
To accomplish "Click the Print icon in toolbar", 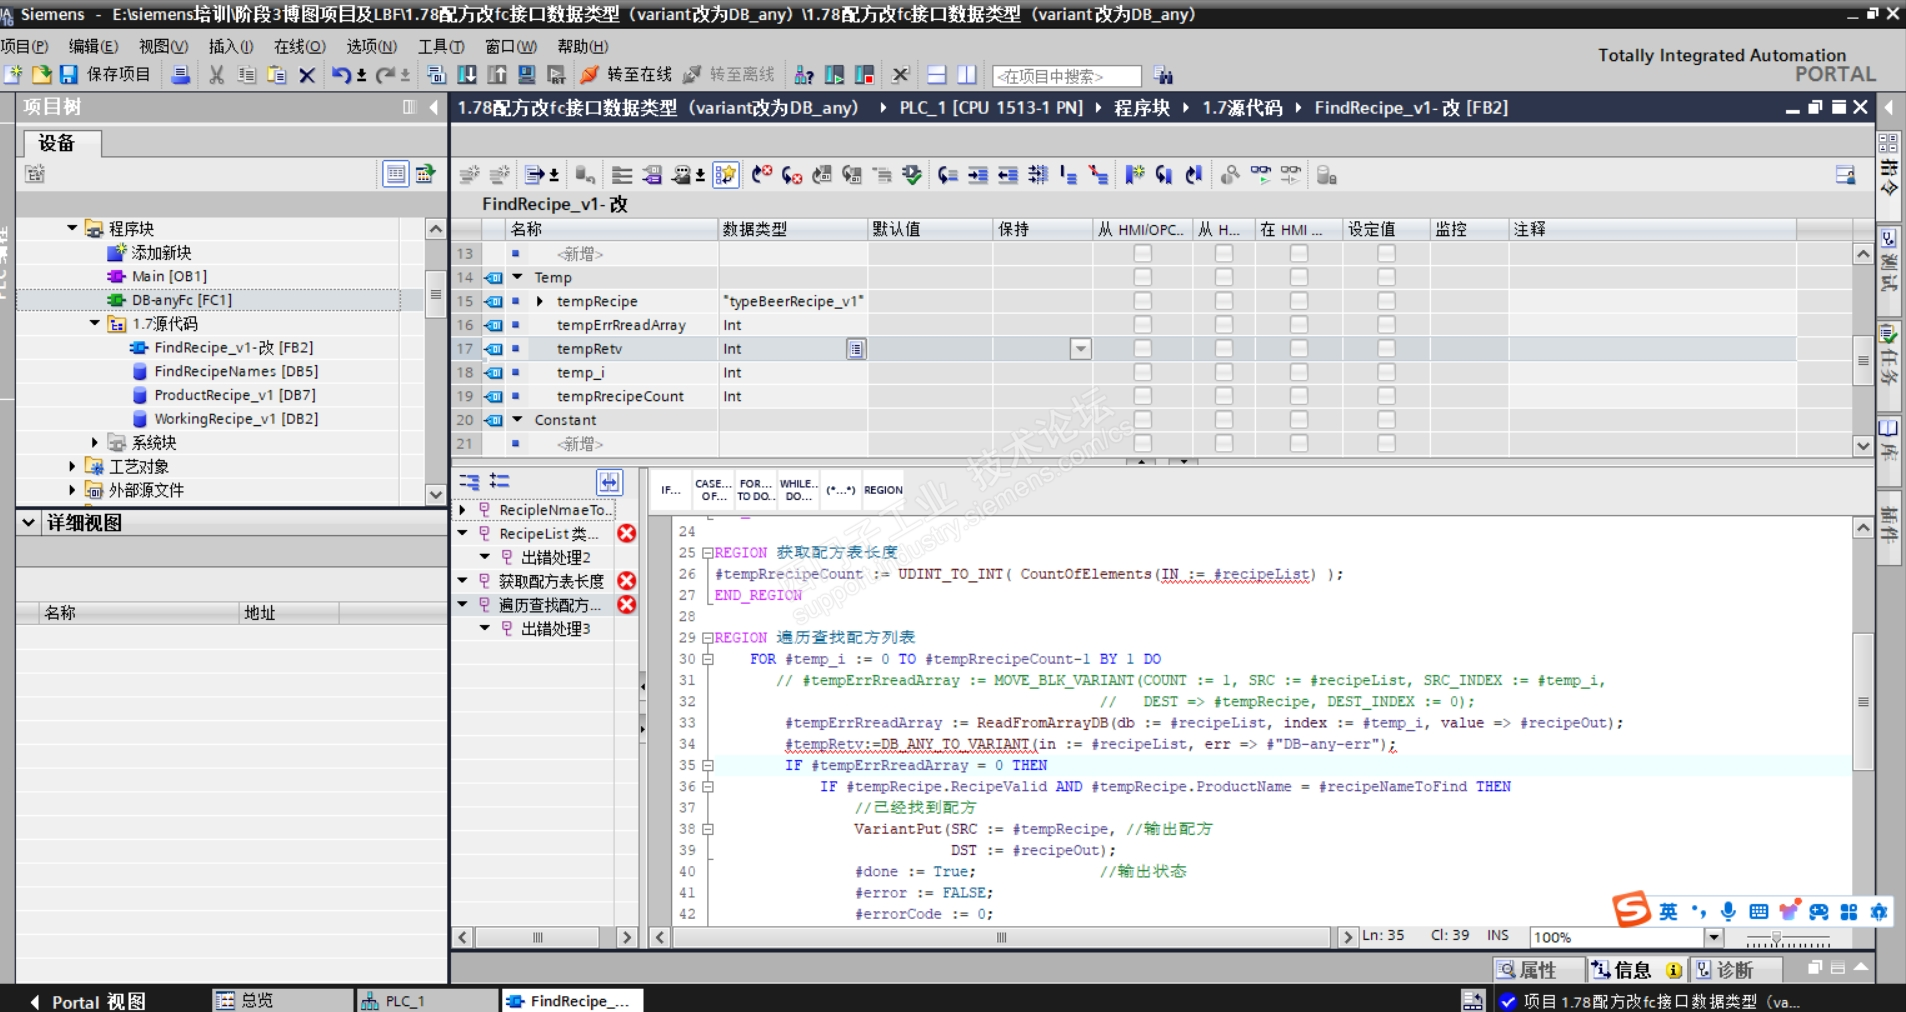I will point(181,75).
